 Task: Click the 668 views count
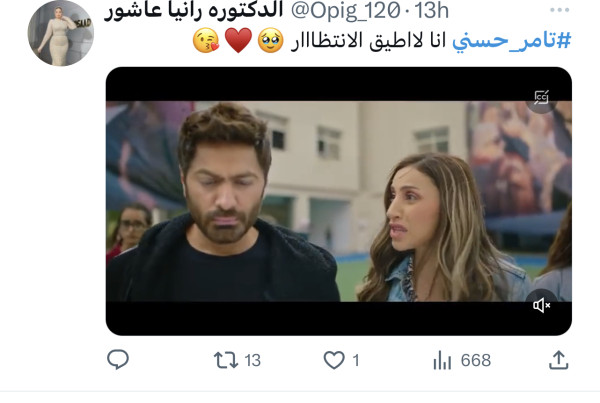pyautogui.click(x=476, y=360)
